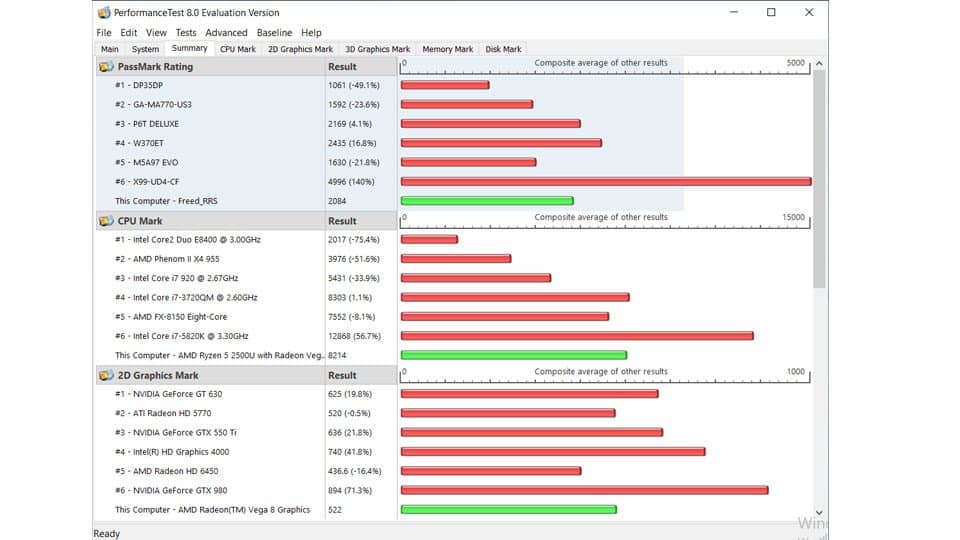Switch to the 3D Graphics Mark tab
Image resolution: width=960 pixels, height=540 pixels.
[x=377, y=49]
